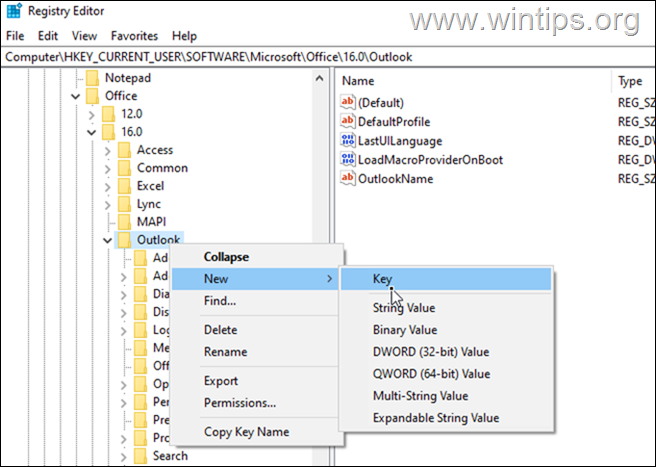The image size is (656, 467).
Task: Select Multi-String Value in the submenu
Action: pyautogui.click(x=446, y=395)
